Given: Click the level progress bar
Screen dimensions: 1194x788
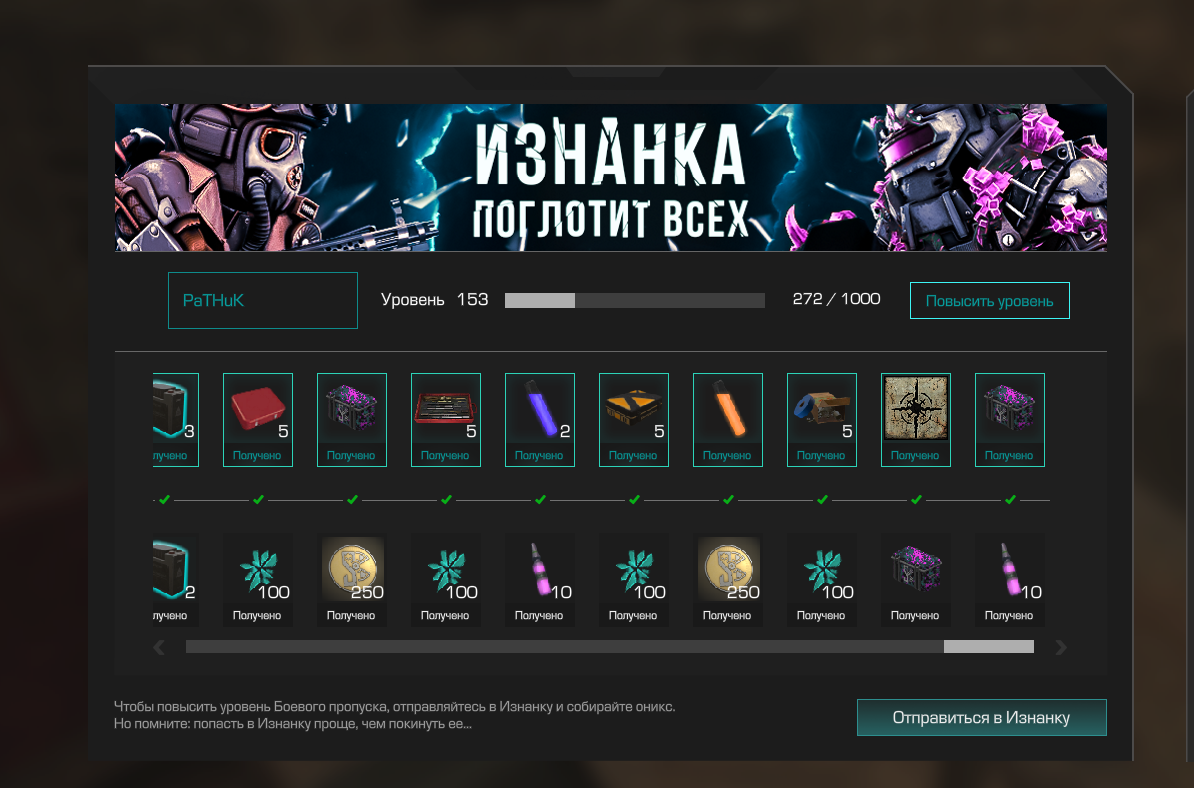Looking at the screenshot, I should click(x=634, y=300).
